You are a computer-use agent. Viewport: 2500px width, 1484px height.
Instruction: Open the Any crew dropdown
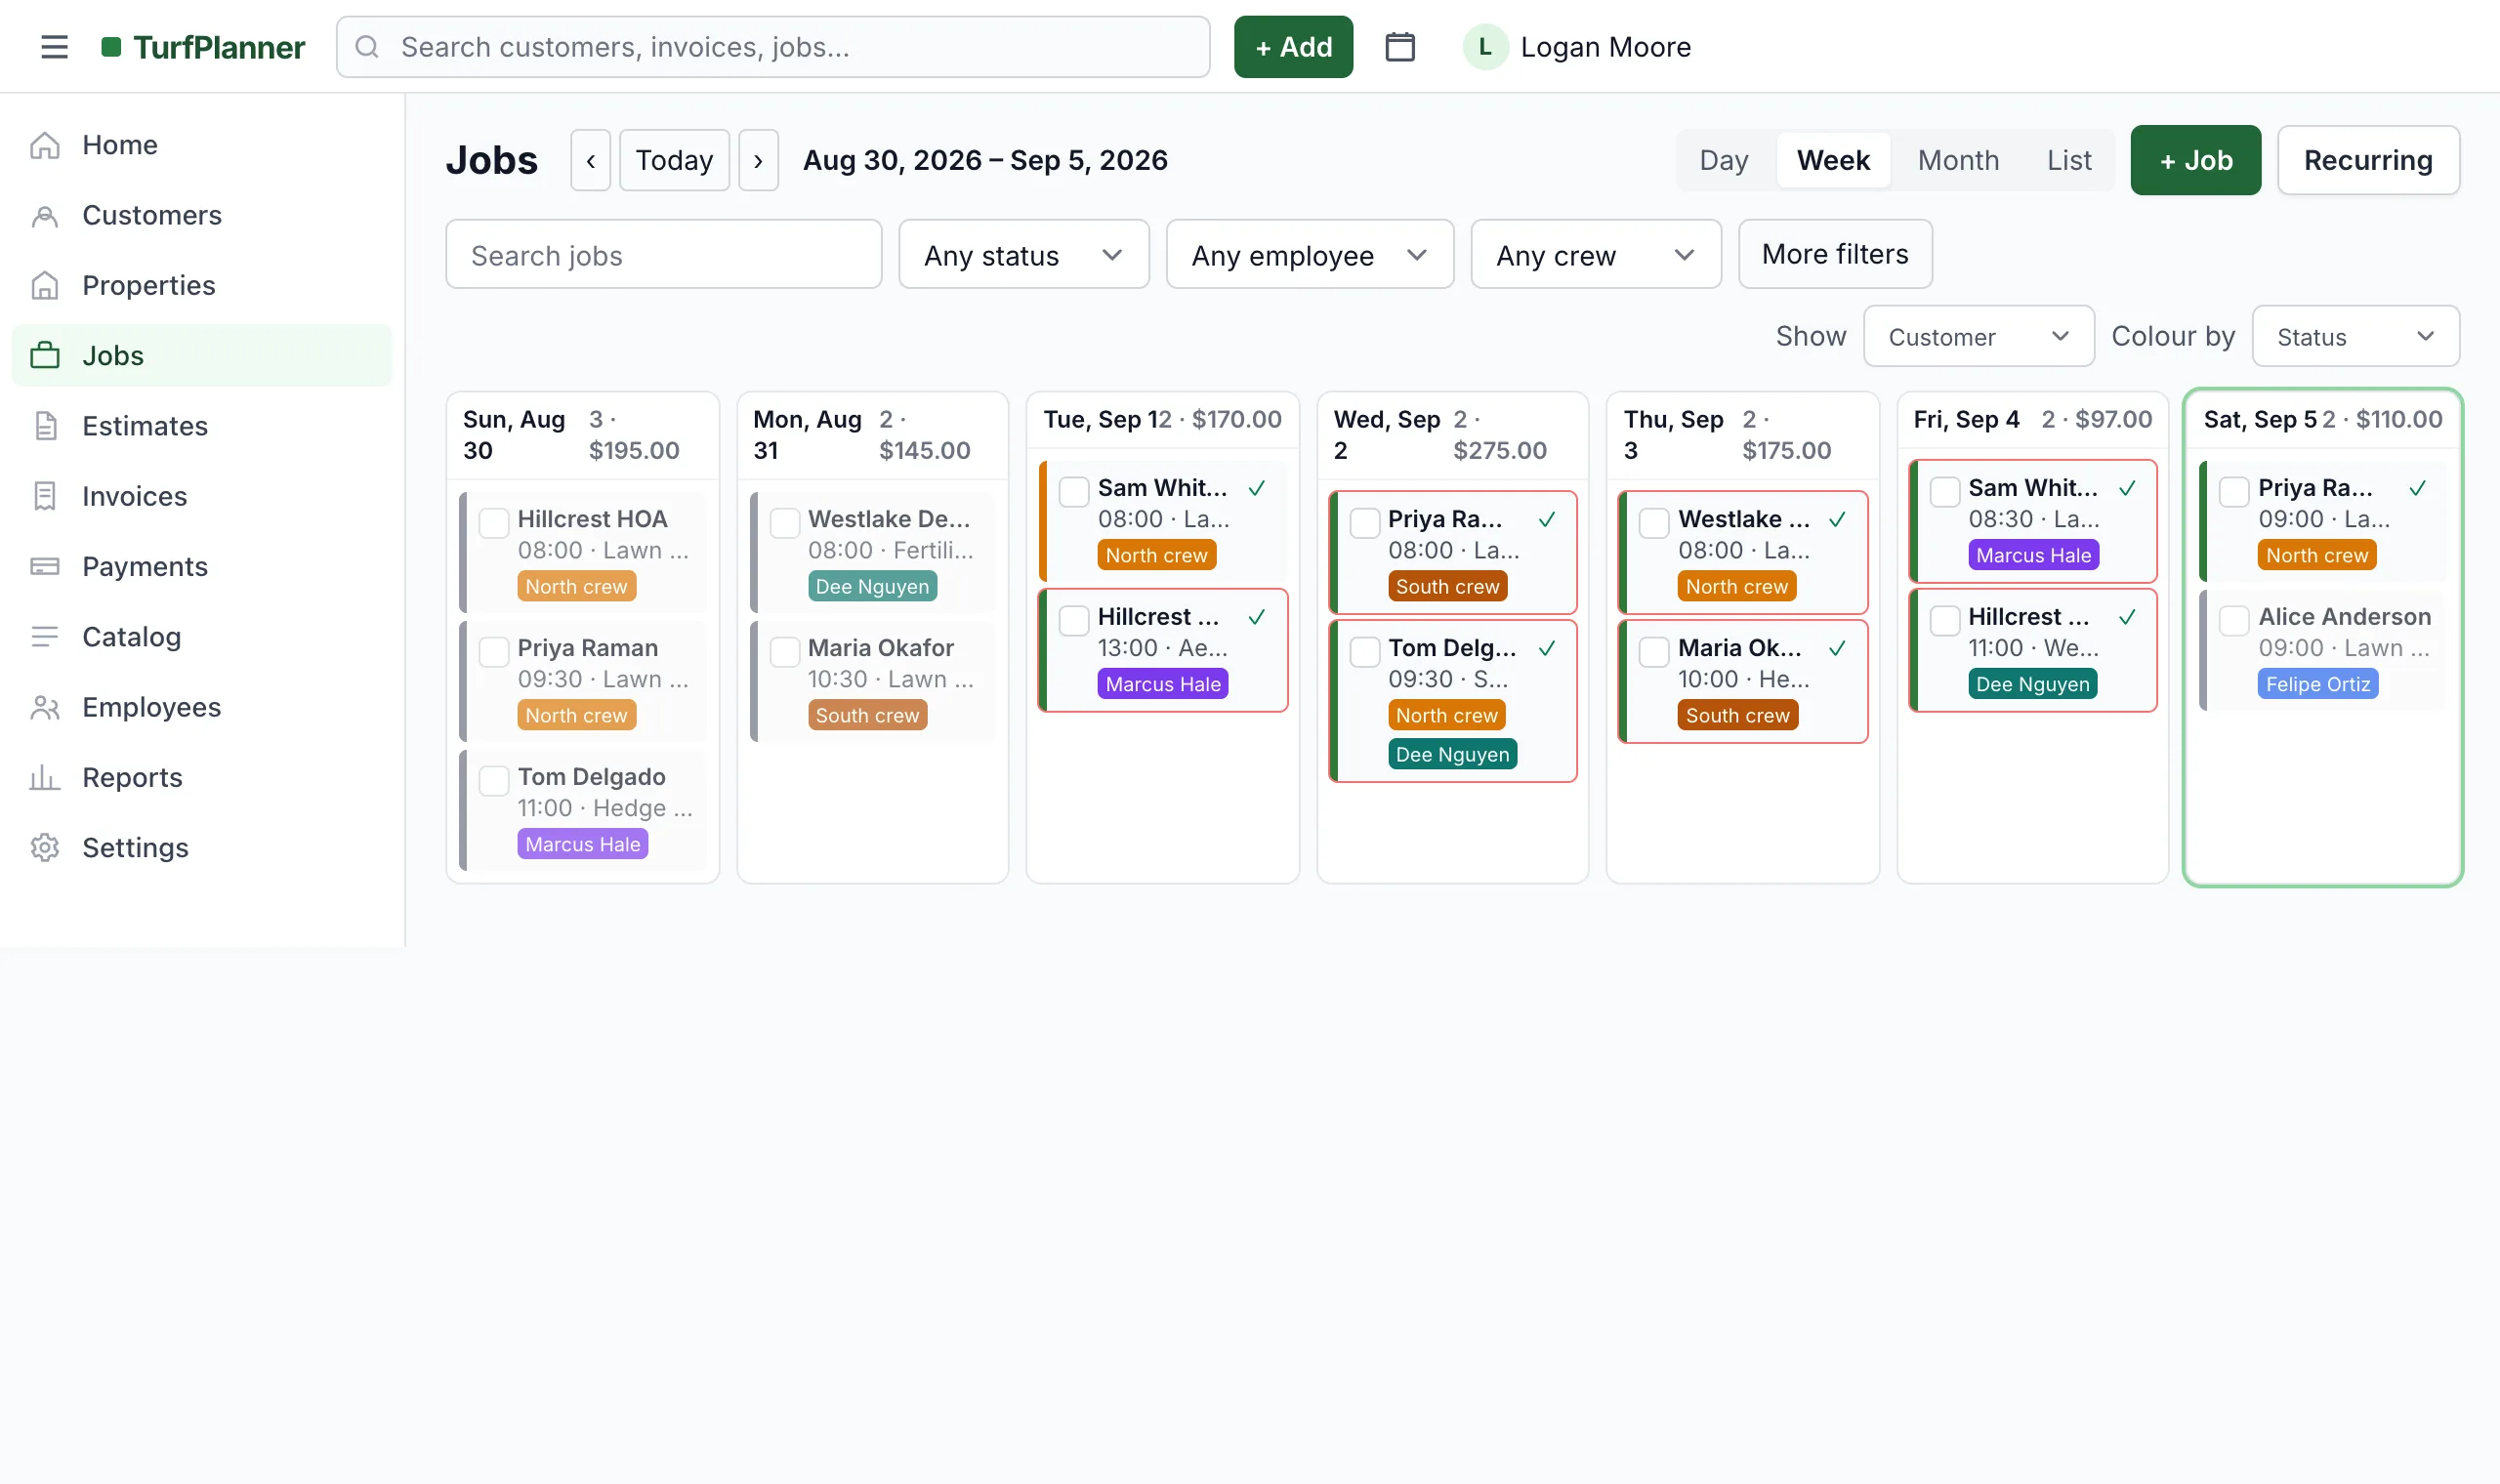click(1595, 255)
